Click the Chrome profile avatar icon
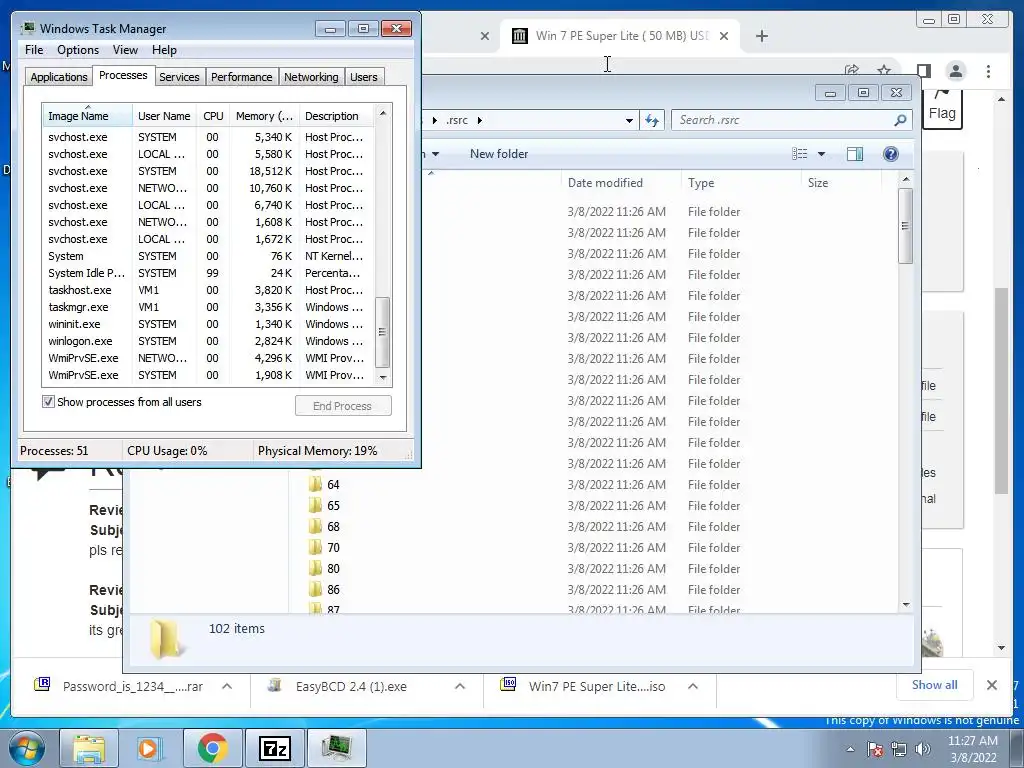The height and width of the screenshot is (768, 1024). pos(955,71)
